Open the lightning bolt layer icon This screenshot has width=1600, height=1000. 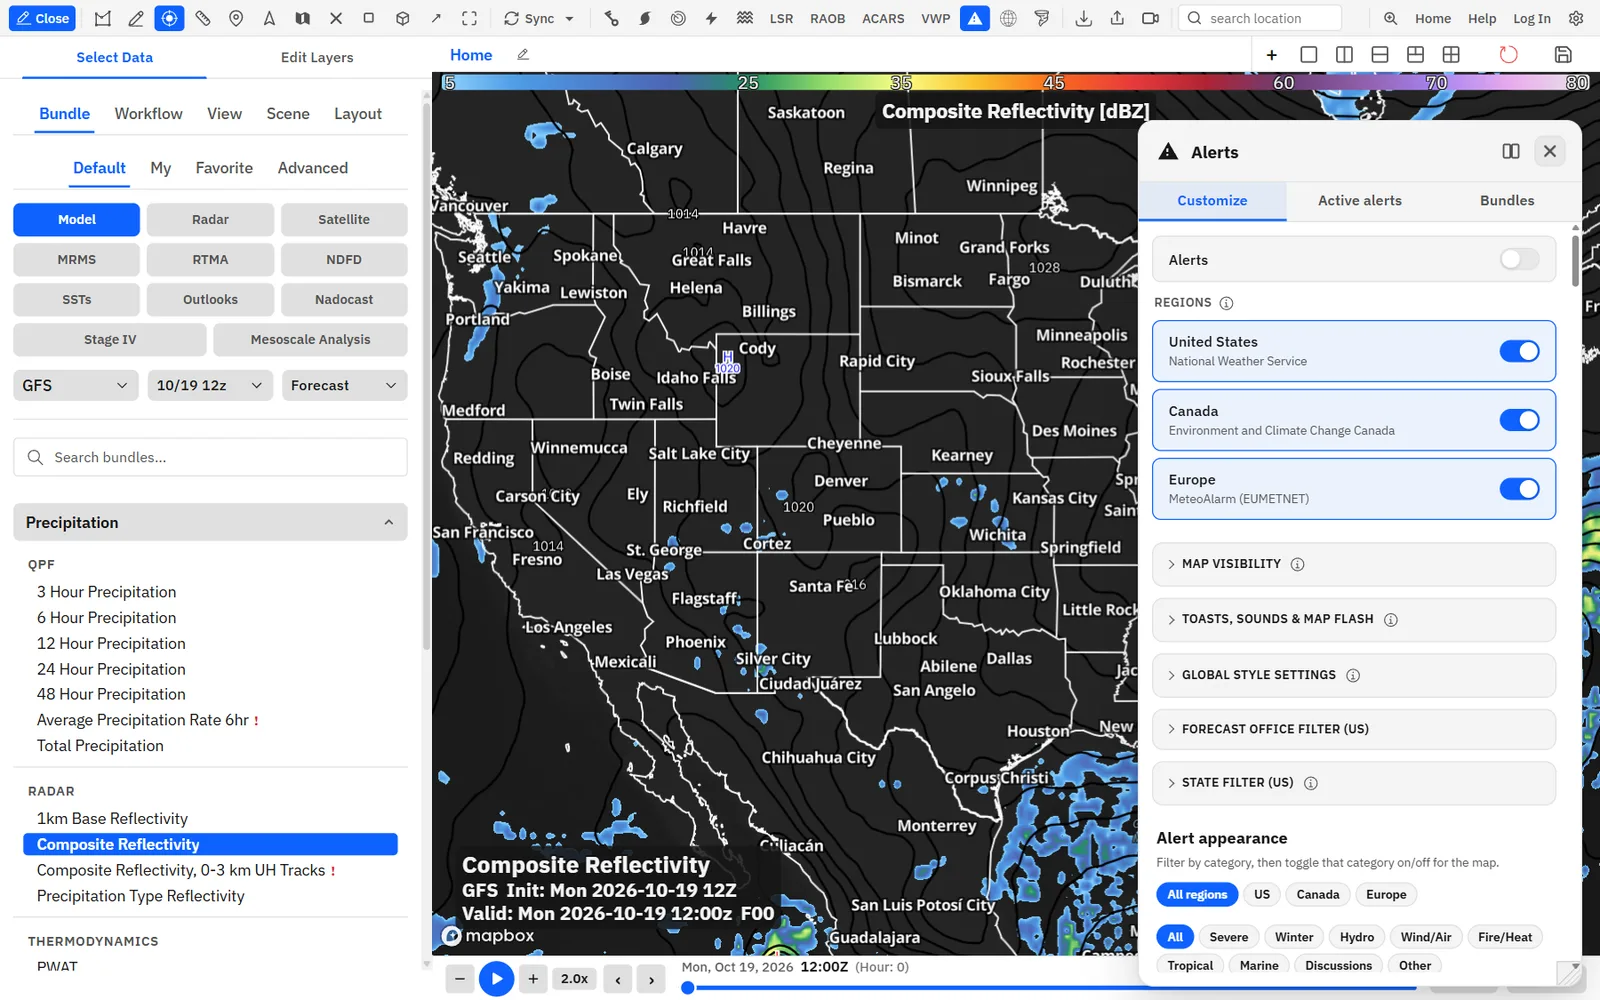tap(711, 18)
